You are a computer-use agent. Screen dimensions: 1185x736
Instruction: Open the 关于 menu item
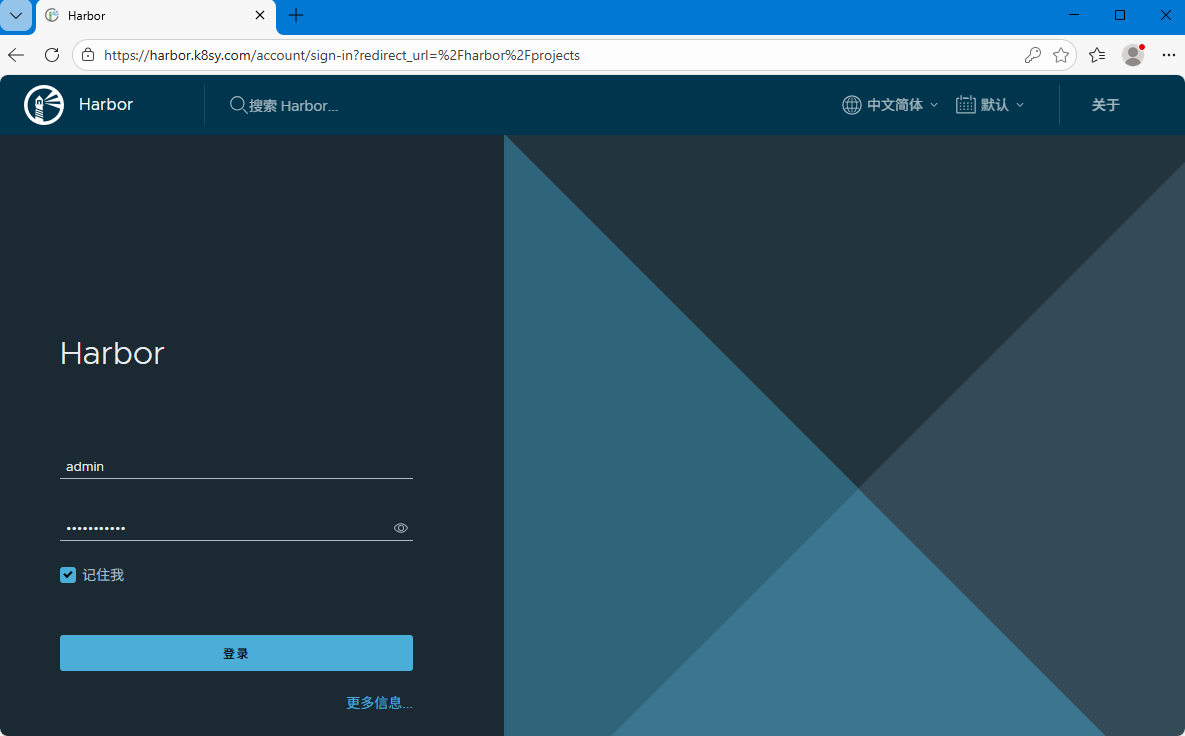tap(1105, 105)
